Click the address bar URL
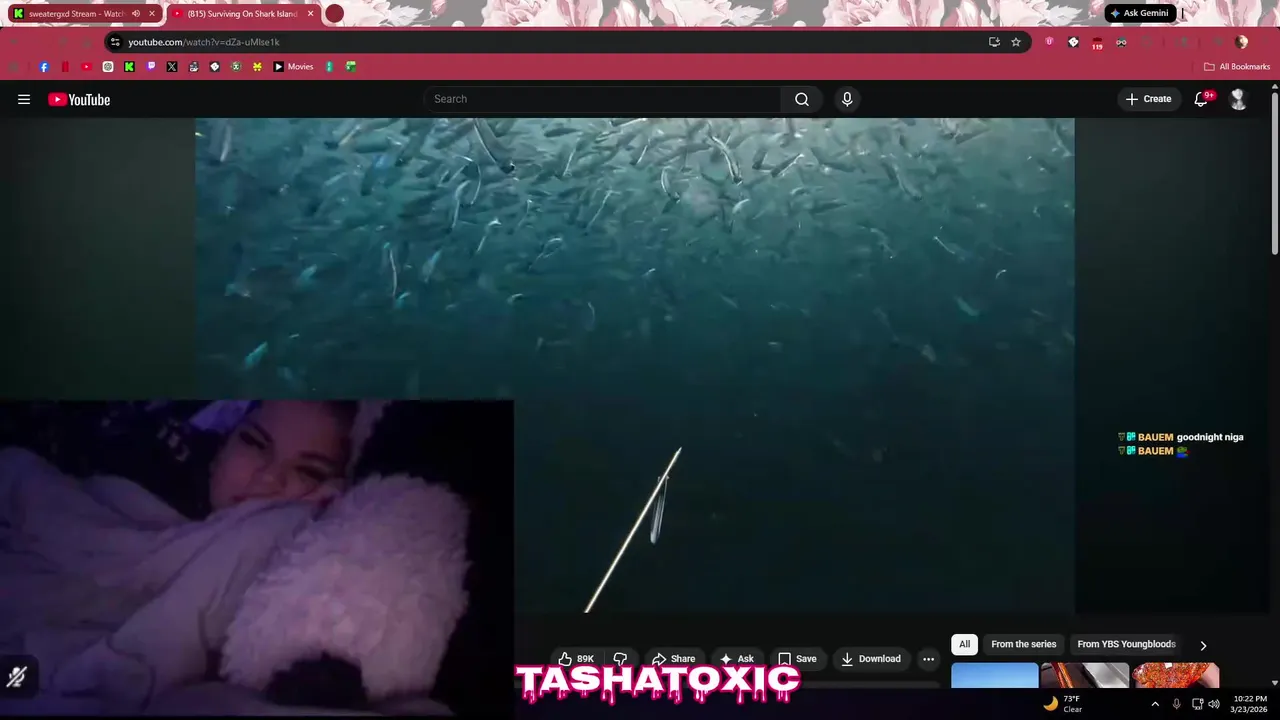 [x=204, y=42]
